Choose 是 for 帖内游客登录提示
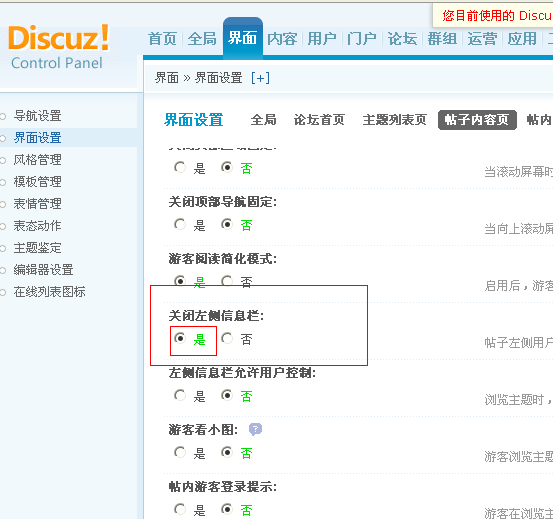553x519 pixels. pyautogui.click(x=180, y=509)
